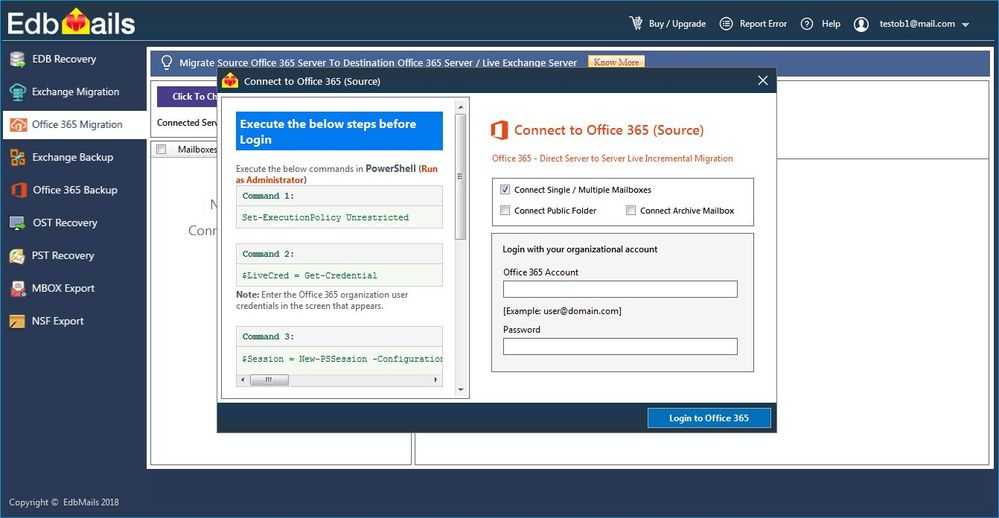The height and width of the screenshot is (518, 999).
Task: Click the steps panel scroll up arrow
Action: [x=461, y=107]
